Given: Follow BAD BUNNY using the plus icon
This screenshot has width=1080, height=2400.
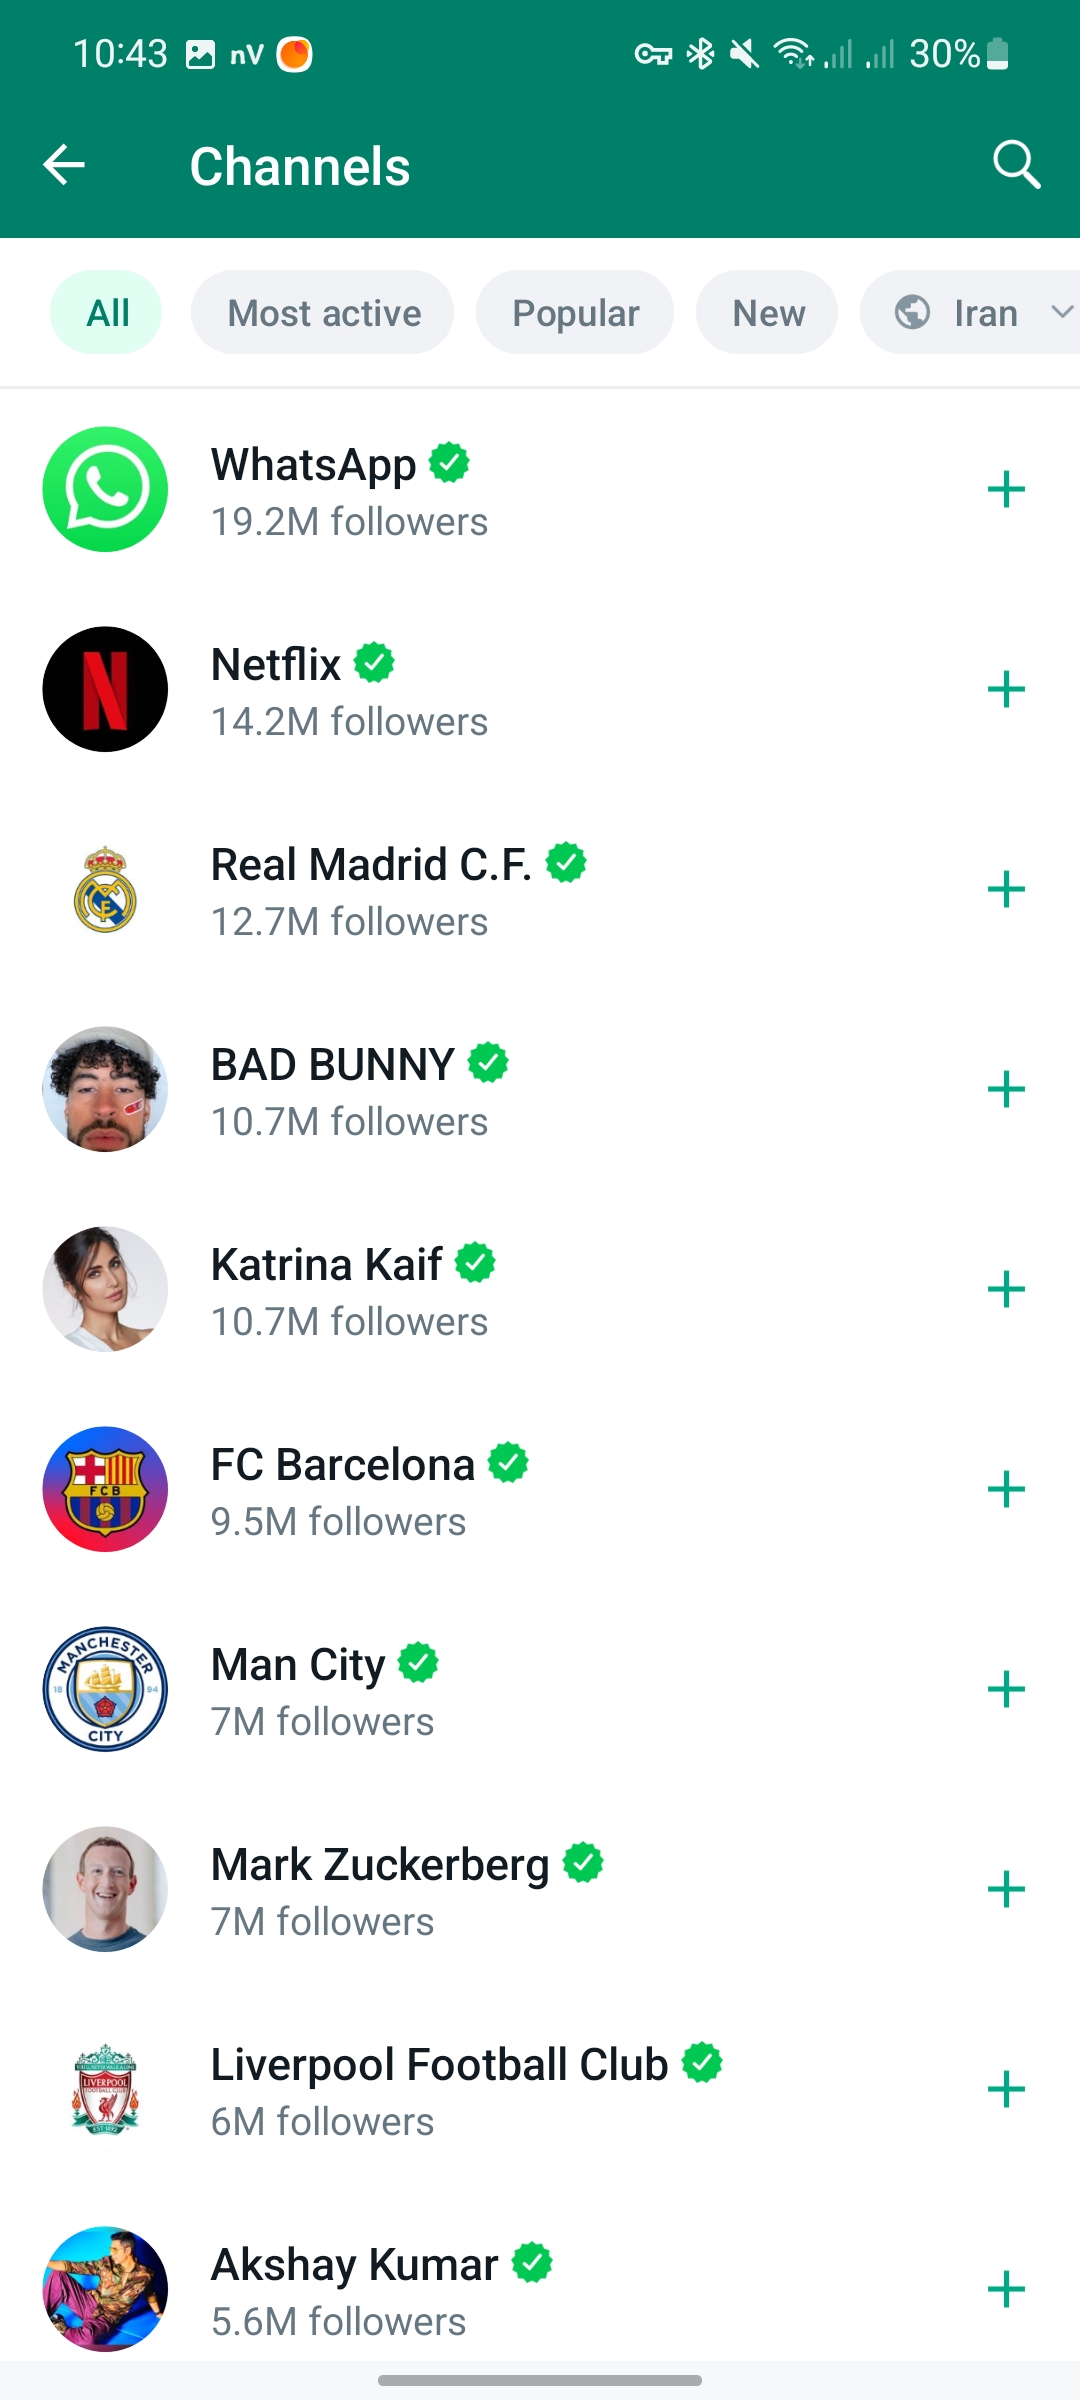Looking at the screenshot, I should [1006, 1089].
